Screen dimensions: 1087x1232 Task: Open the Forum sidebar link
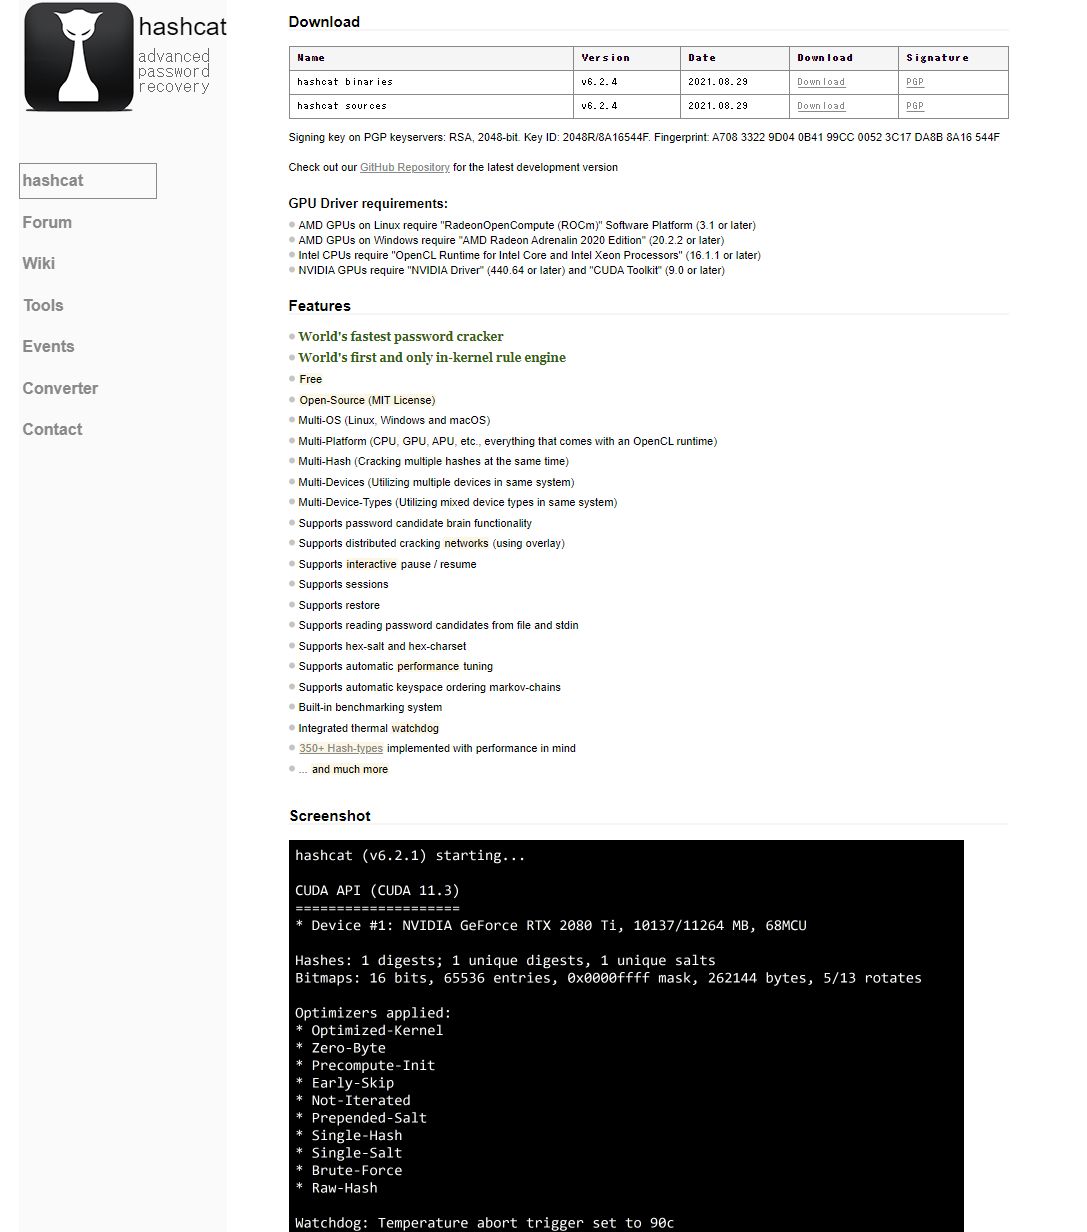47,222
